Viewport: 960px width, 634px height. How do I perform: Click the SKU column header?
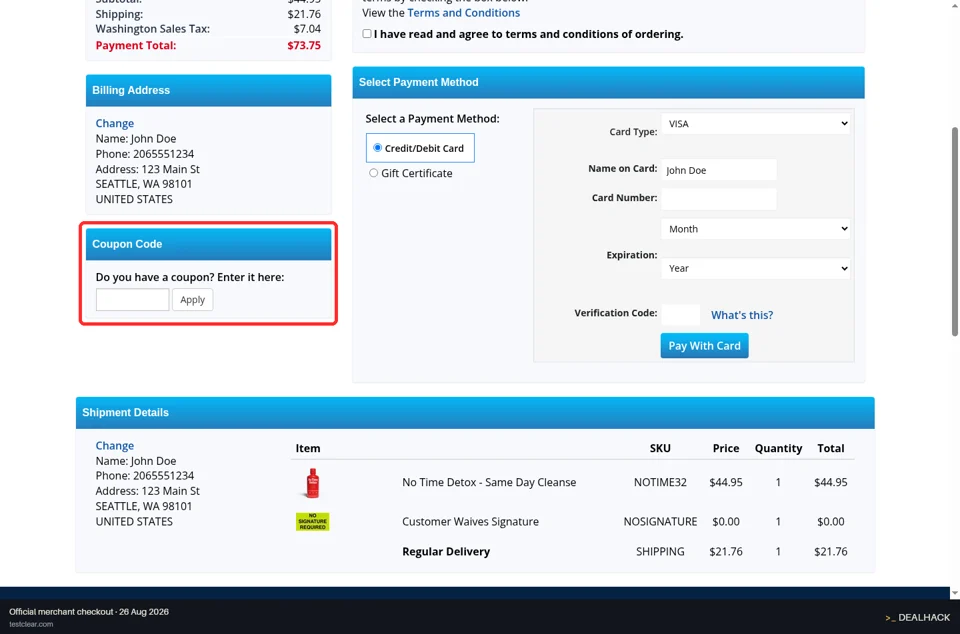coord(660,448)
